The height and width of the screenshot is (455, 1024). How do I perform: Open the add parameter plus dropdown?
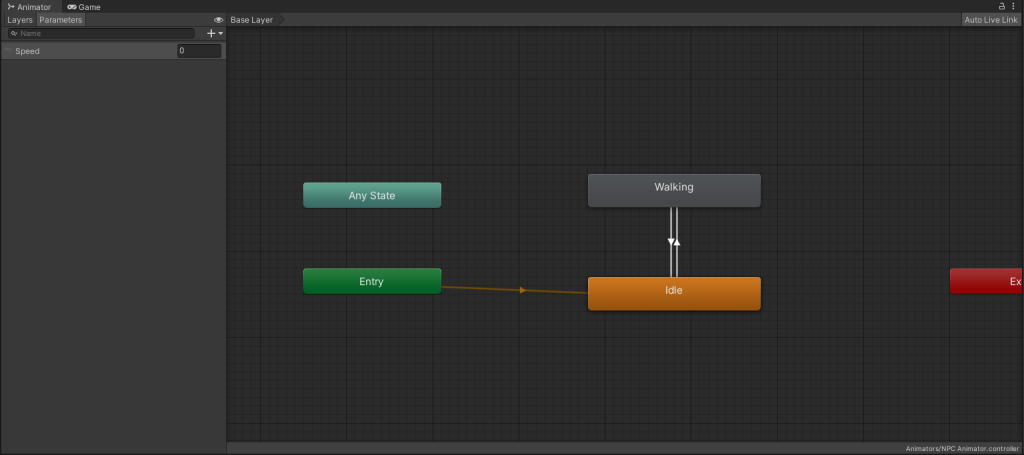tap(215, 33)
